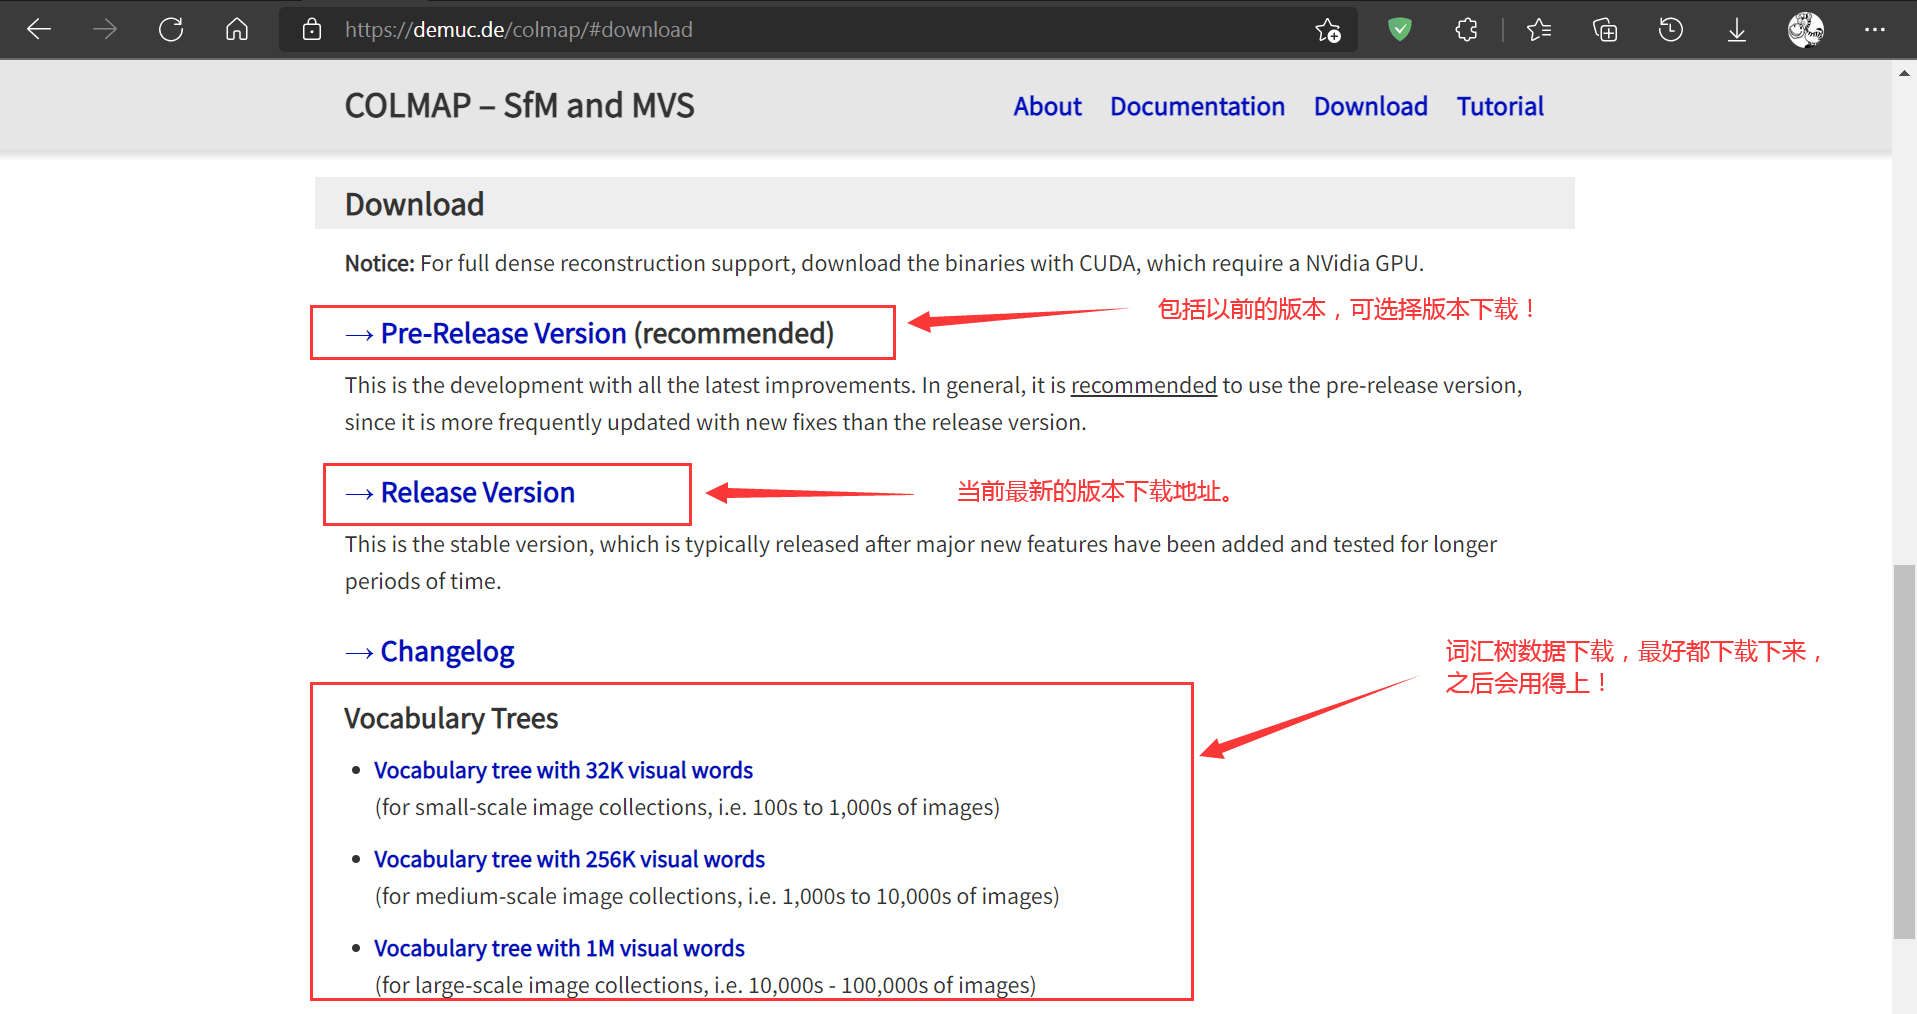Click inside the address bar
Screen dimensions: 1917x1014
tap(700, 29)
